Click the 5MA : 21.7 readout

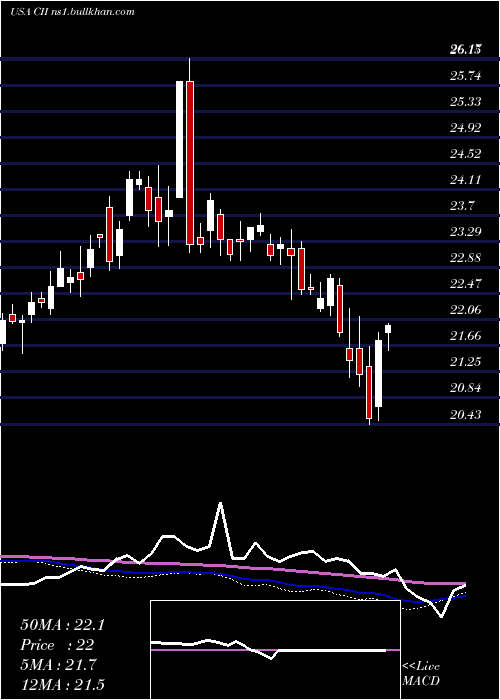(x=58, y=665)
